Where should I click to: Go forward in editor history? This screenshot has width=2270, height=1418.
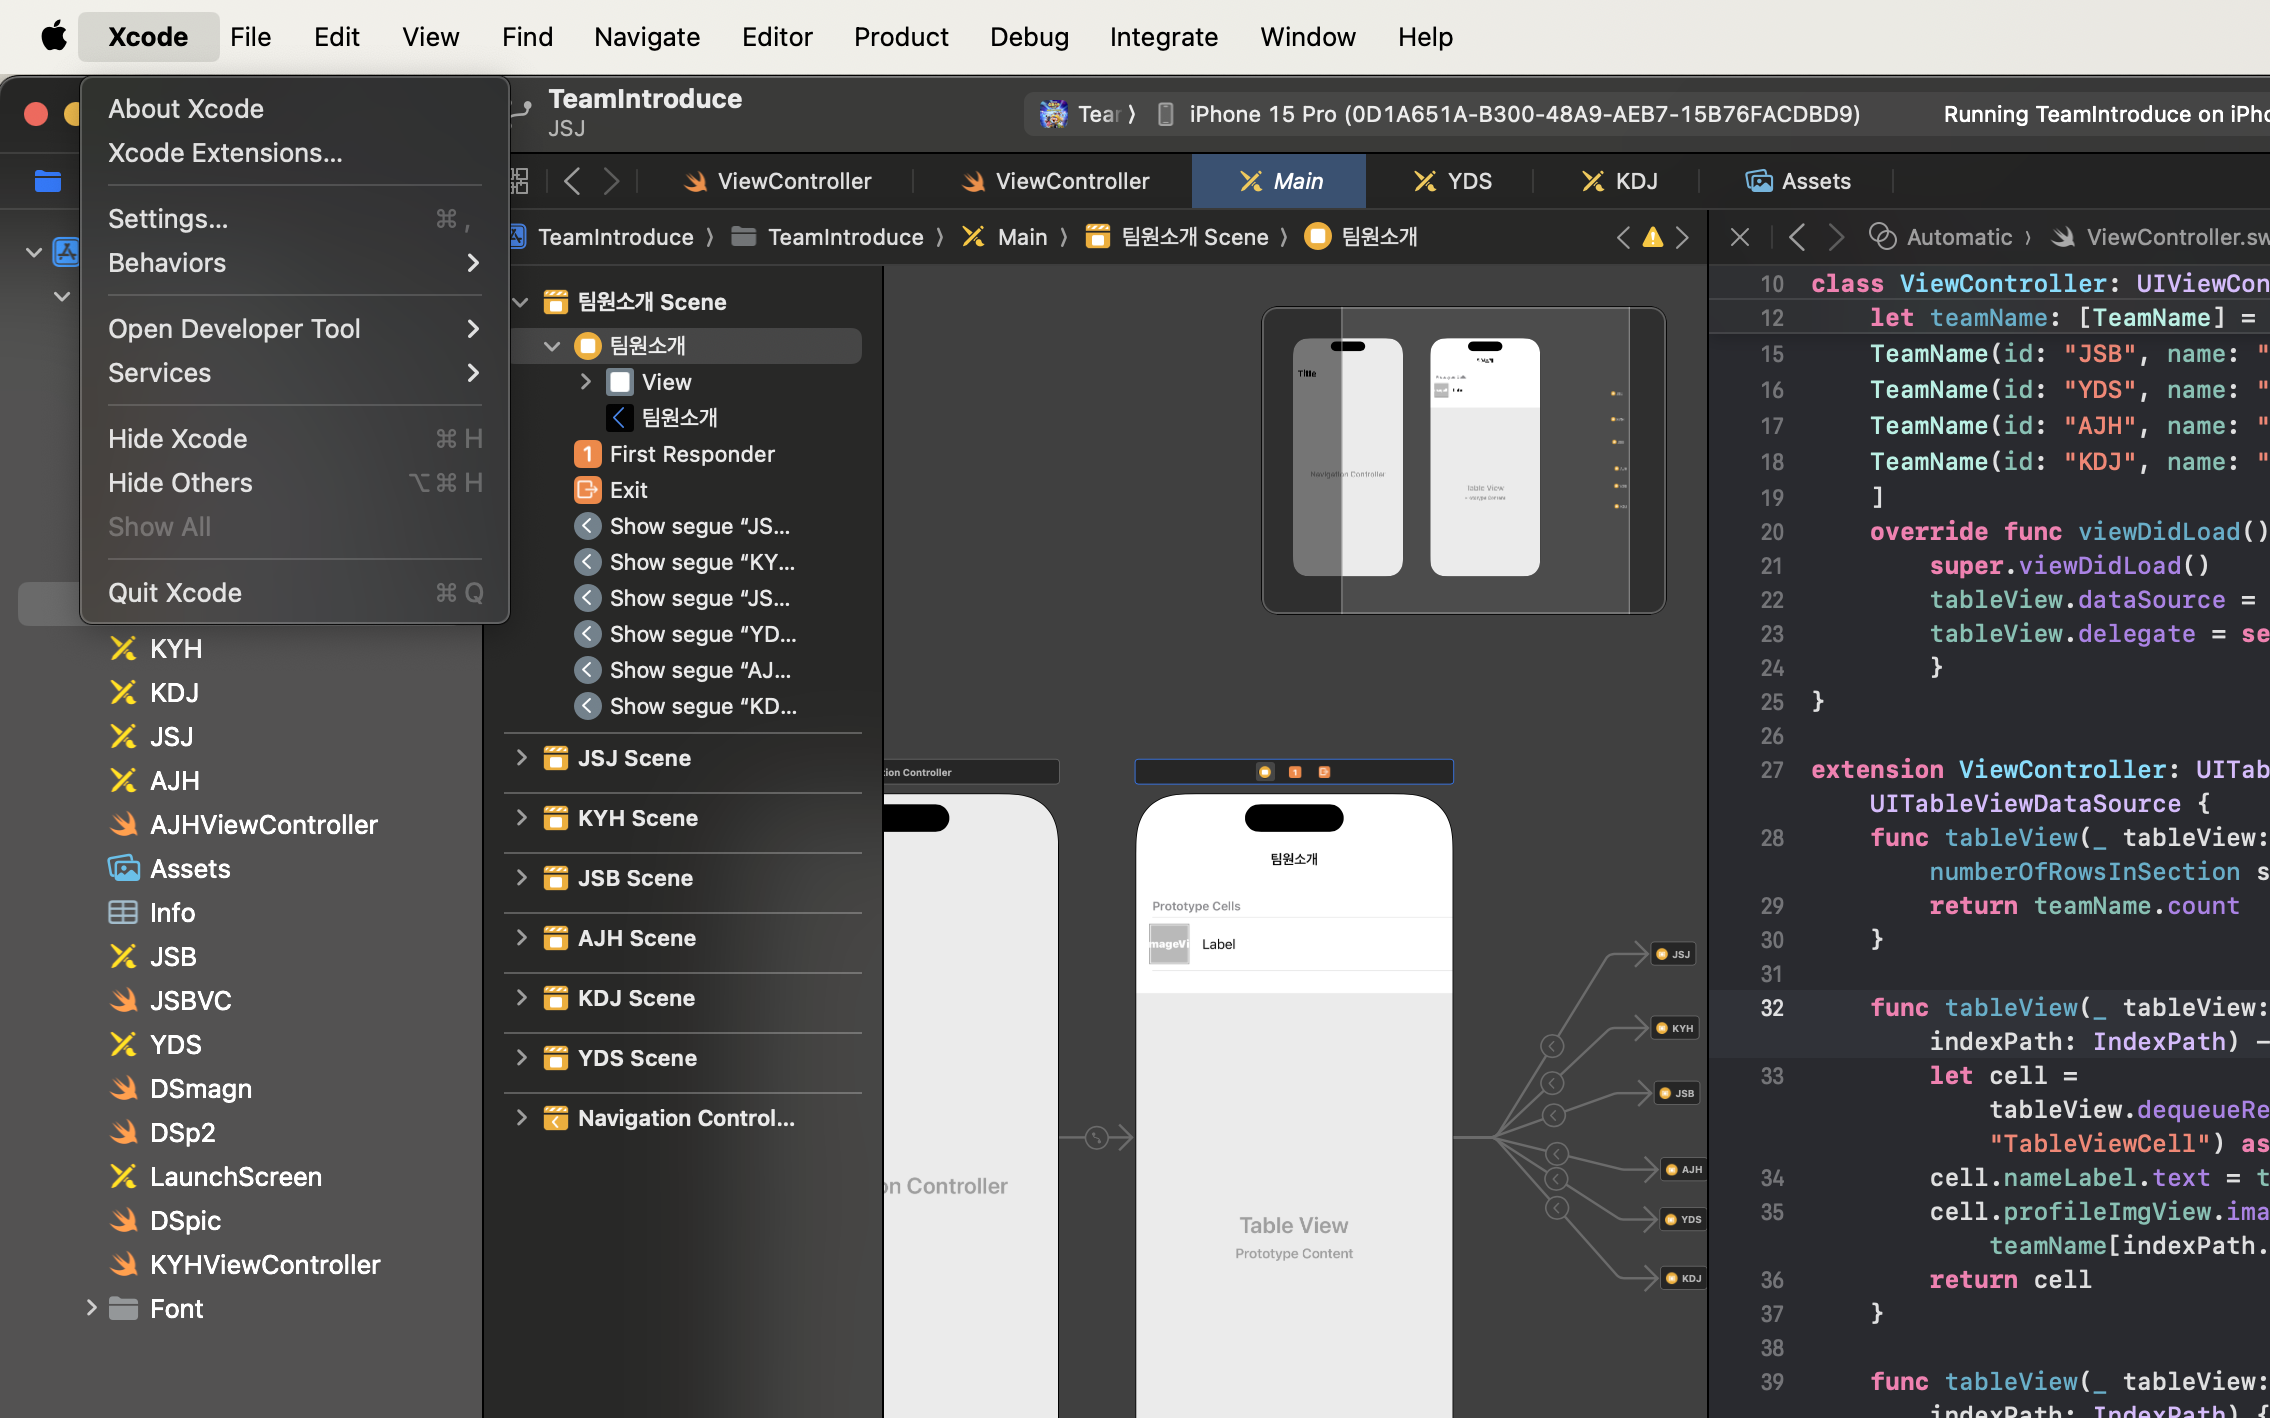tap(611, 181)
